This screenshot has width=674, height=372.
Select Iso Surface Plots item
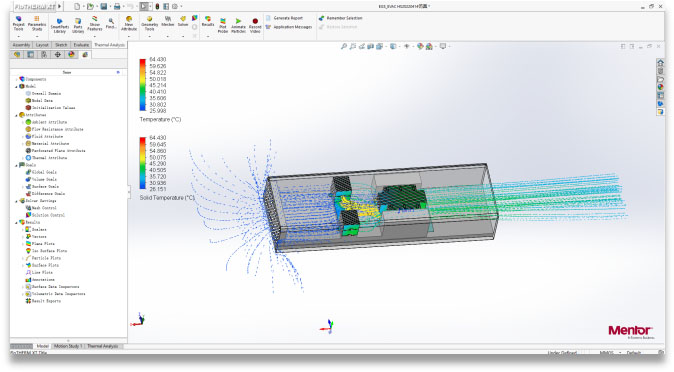click(x=46, y=251)
